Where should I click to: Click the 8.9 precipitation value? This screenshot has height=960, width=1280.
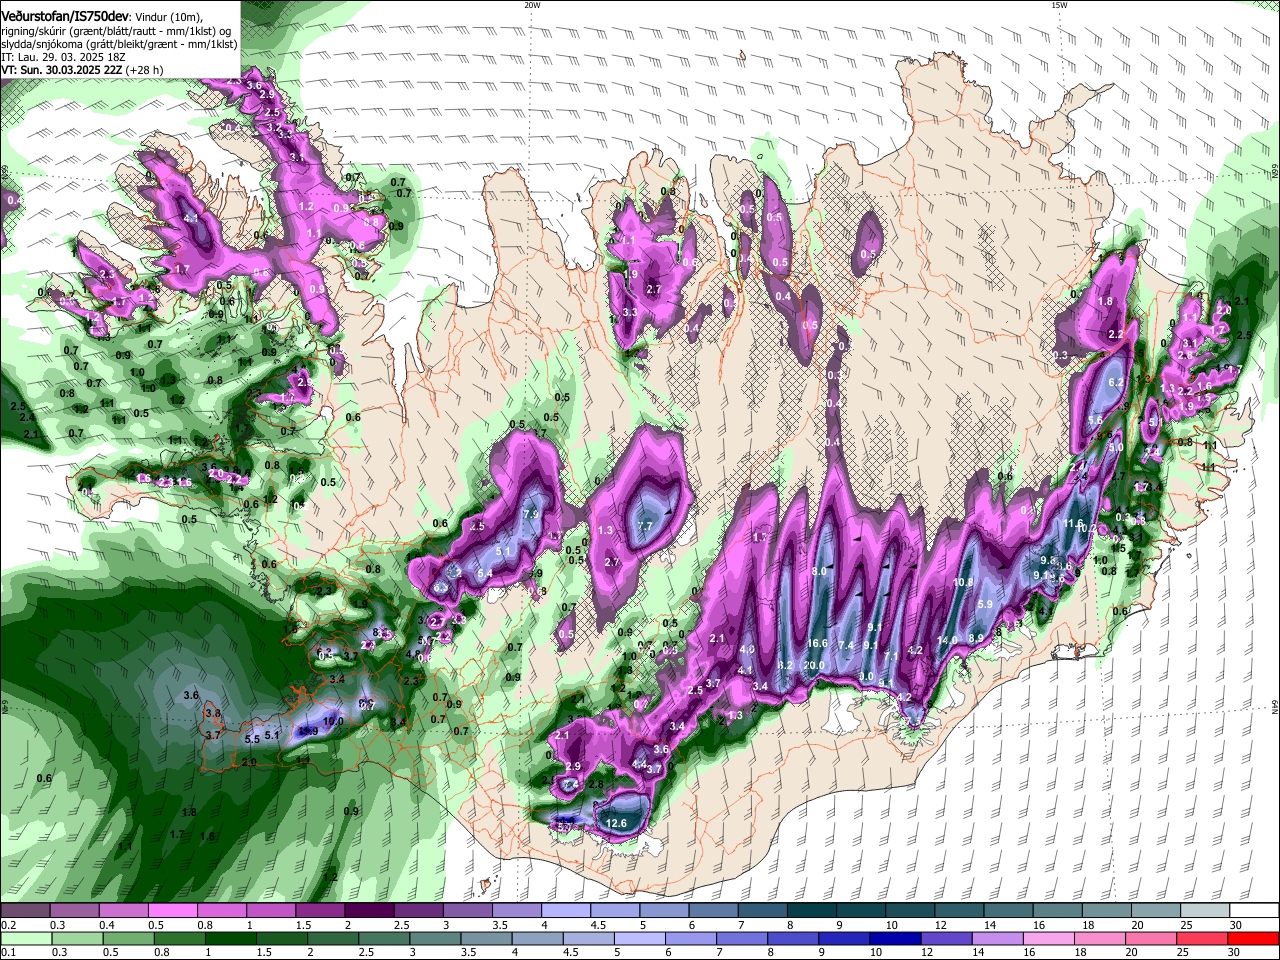(x=977, y=638)
